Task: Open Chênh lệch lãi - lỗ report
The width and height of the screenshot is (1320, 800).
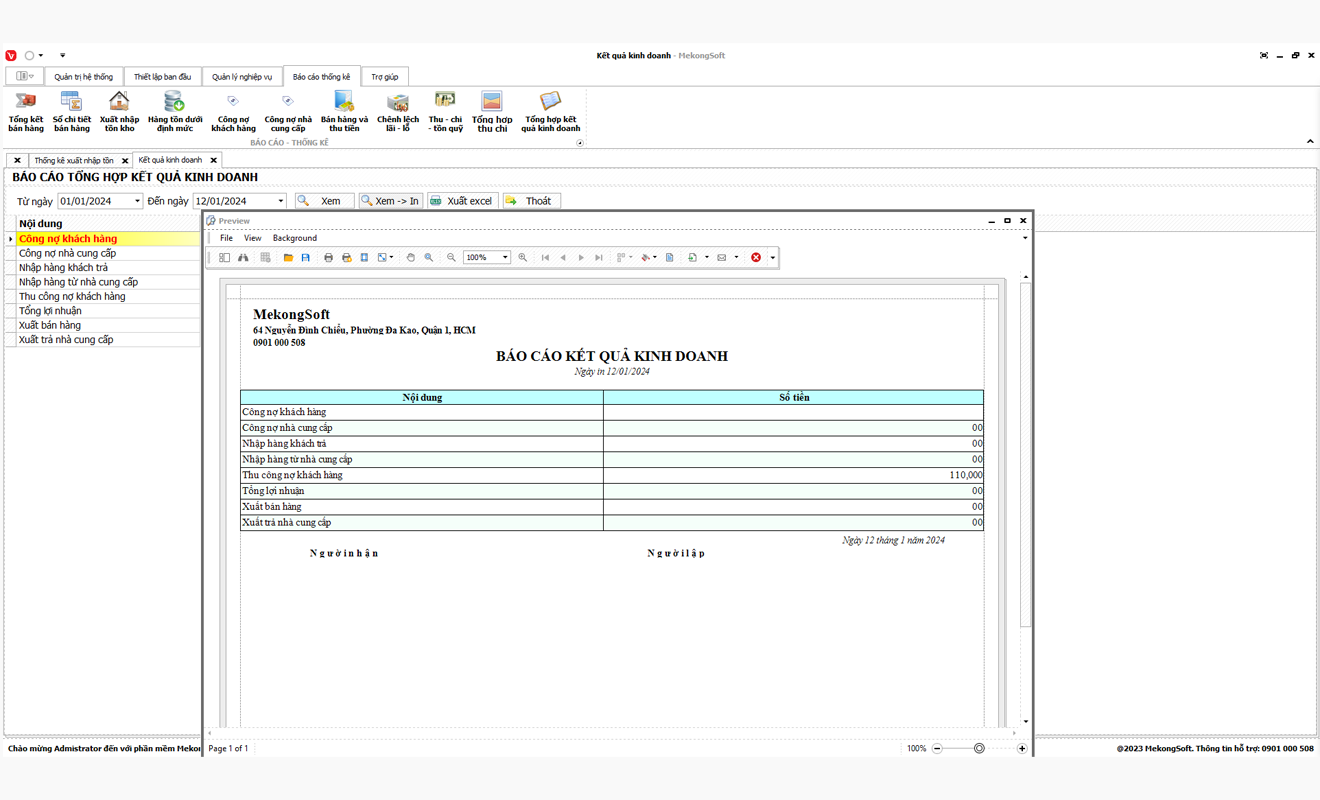Action: point(398,111)
